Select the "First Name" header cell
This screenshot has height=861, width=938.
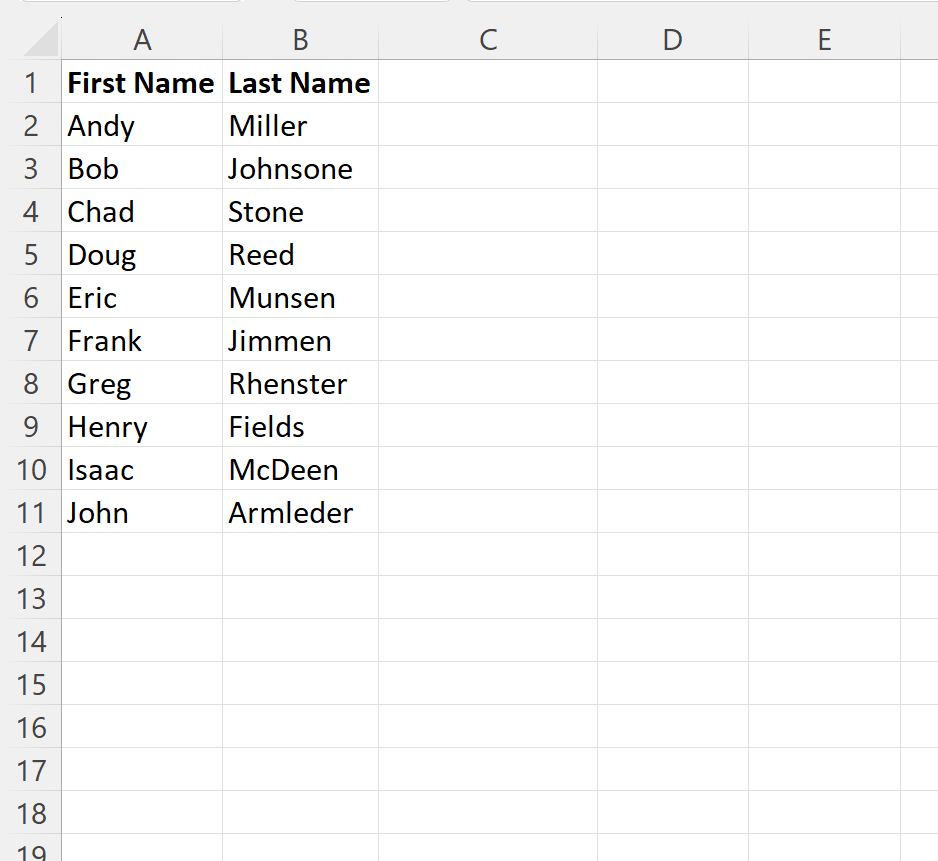[x=140, y=83]
